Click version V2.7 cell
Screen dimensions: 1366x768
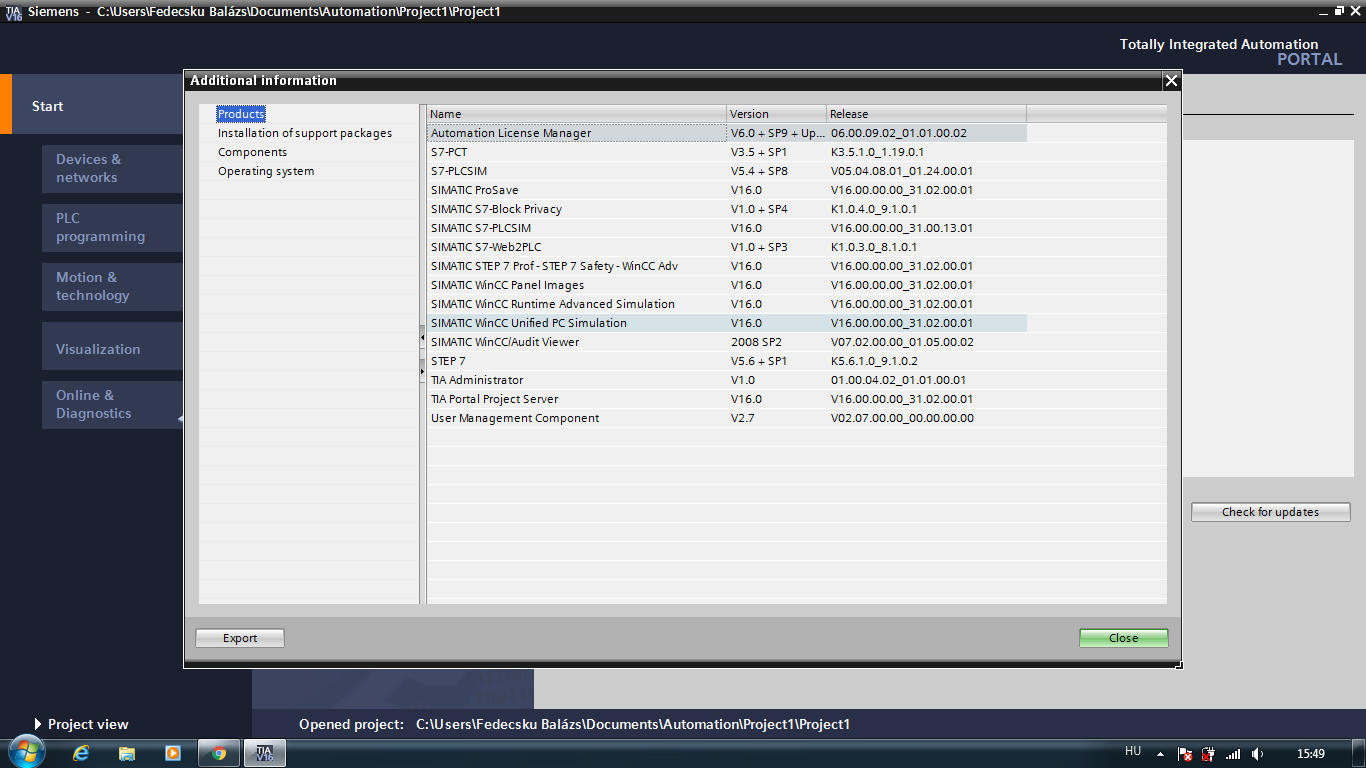(777, 418)
